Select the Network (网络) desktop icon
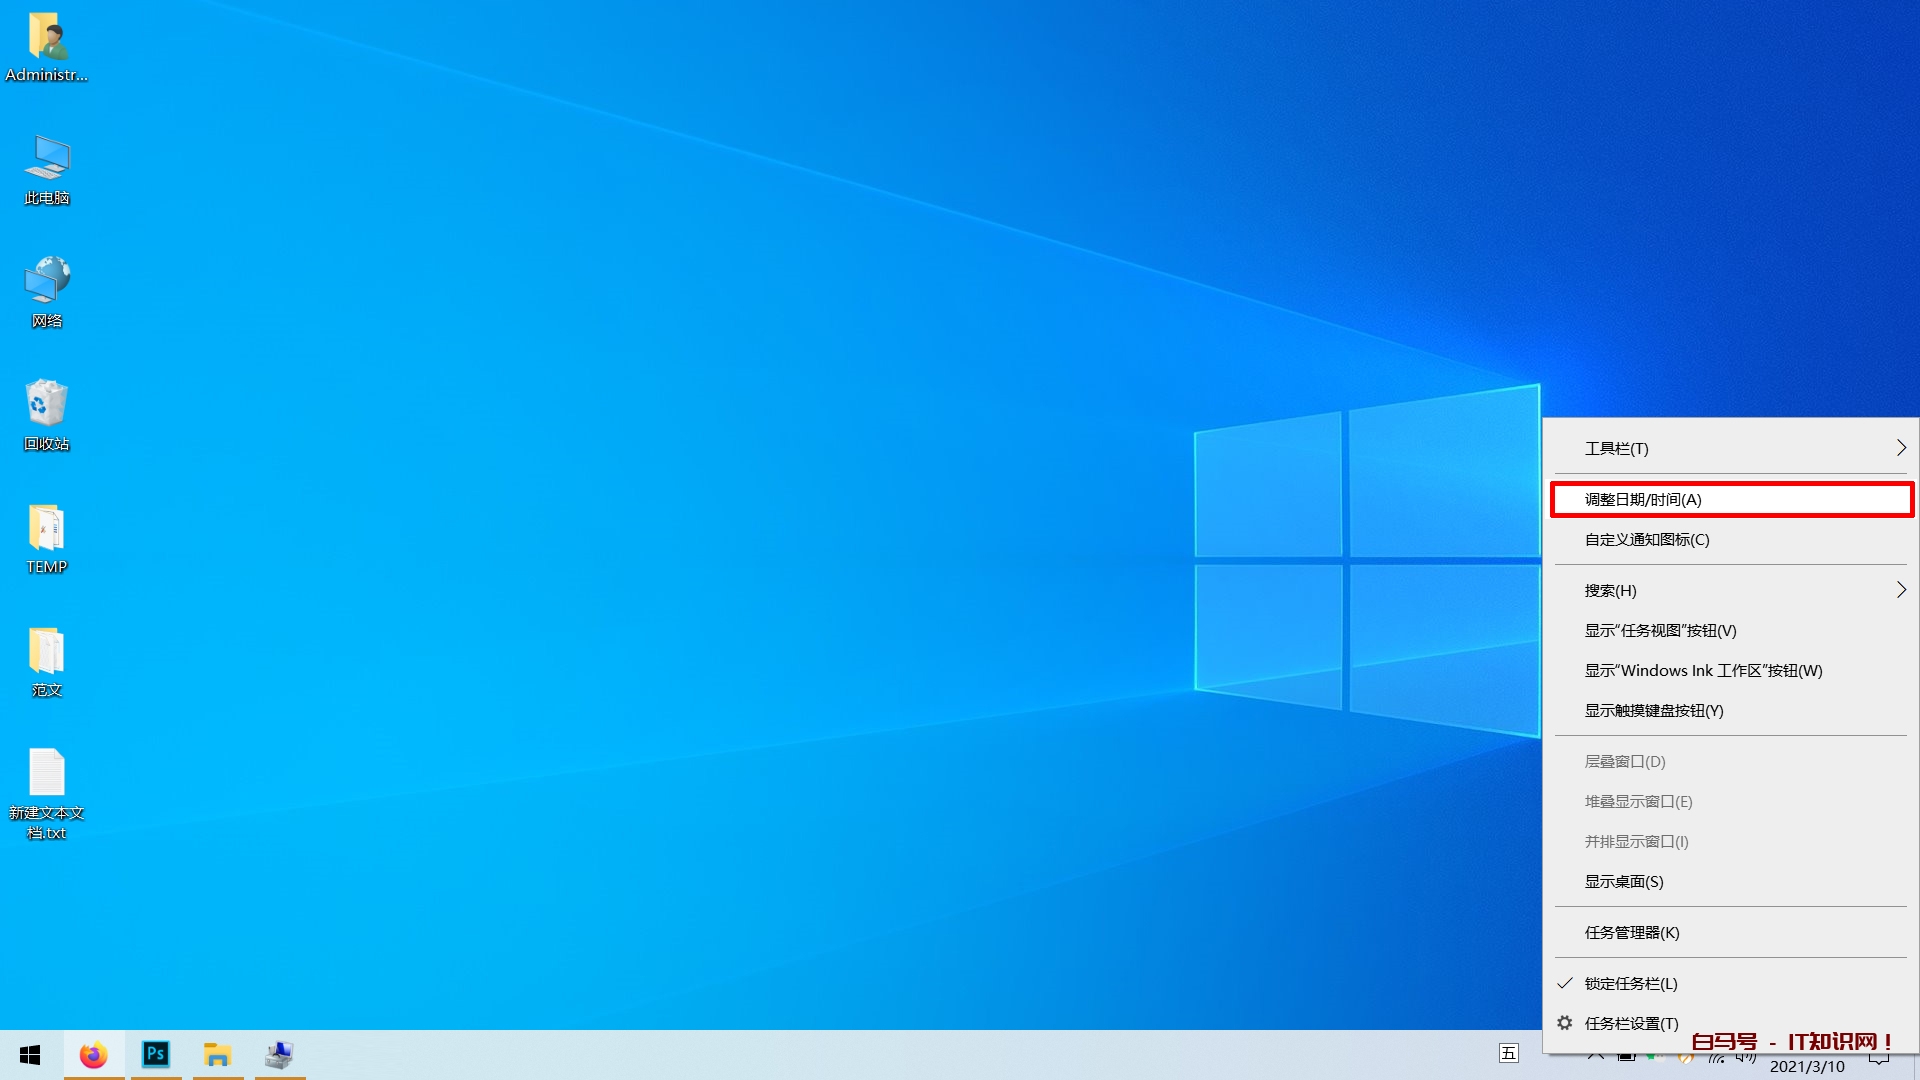Image resolution: width=1920 pixels, height=1080 pixels. [46, 291]
